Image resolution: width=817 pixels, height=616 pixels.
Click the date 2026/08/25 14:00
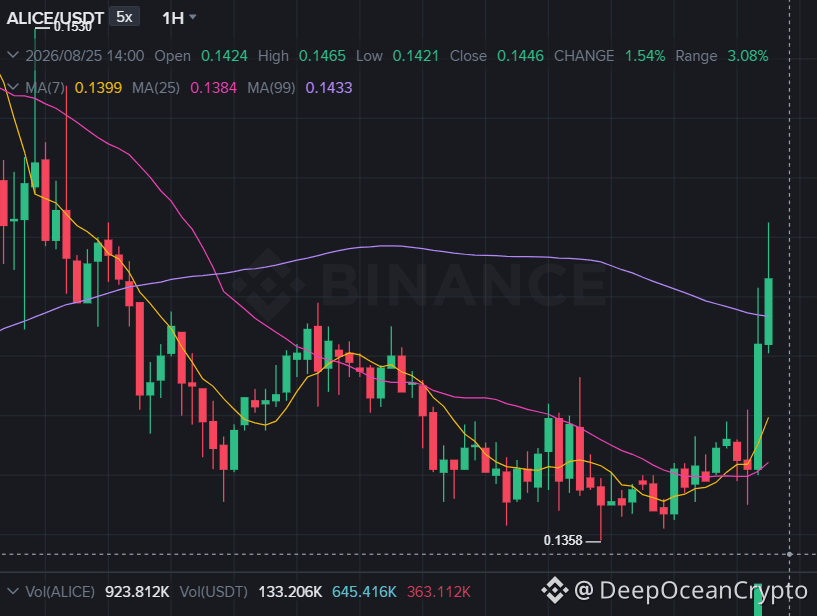85,56
